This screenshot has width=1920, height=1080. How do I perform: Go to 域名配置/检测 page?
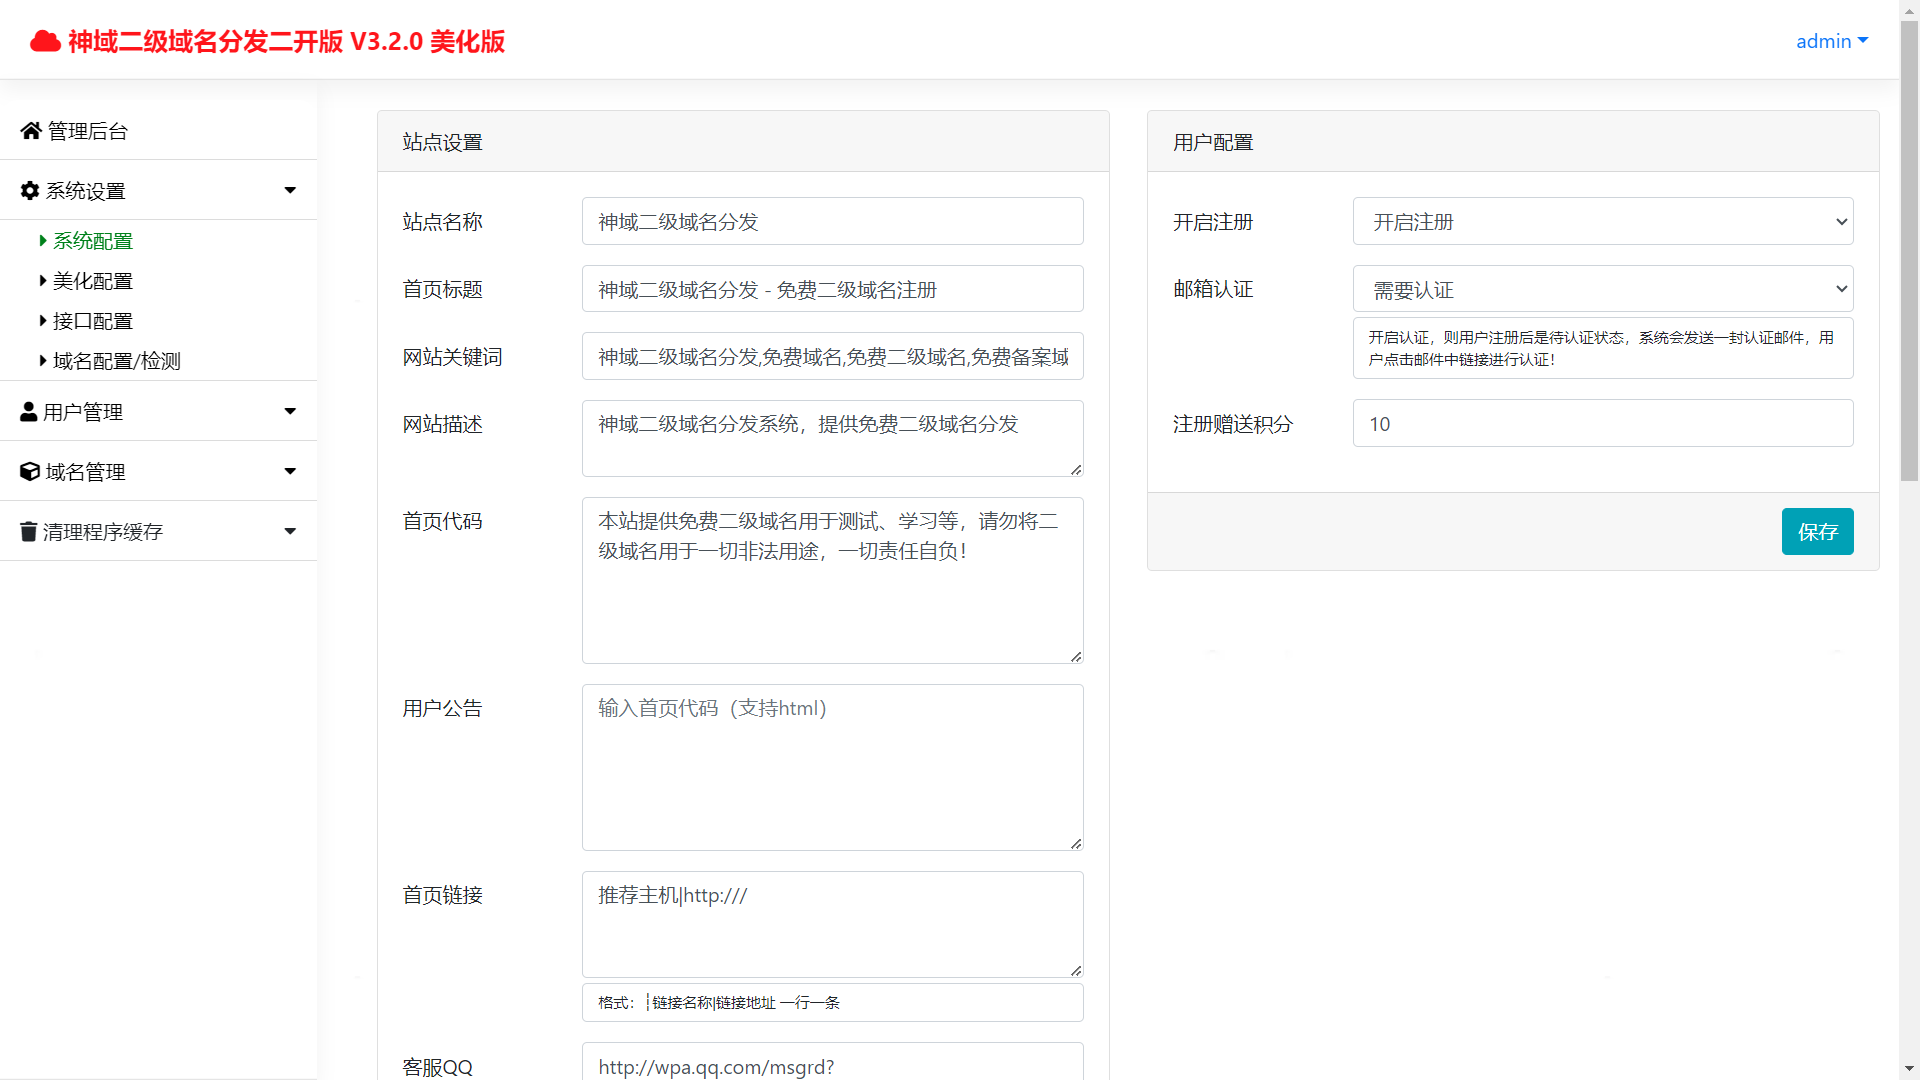pos(116,361)
